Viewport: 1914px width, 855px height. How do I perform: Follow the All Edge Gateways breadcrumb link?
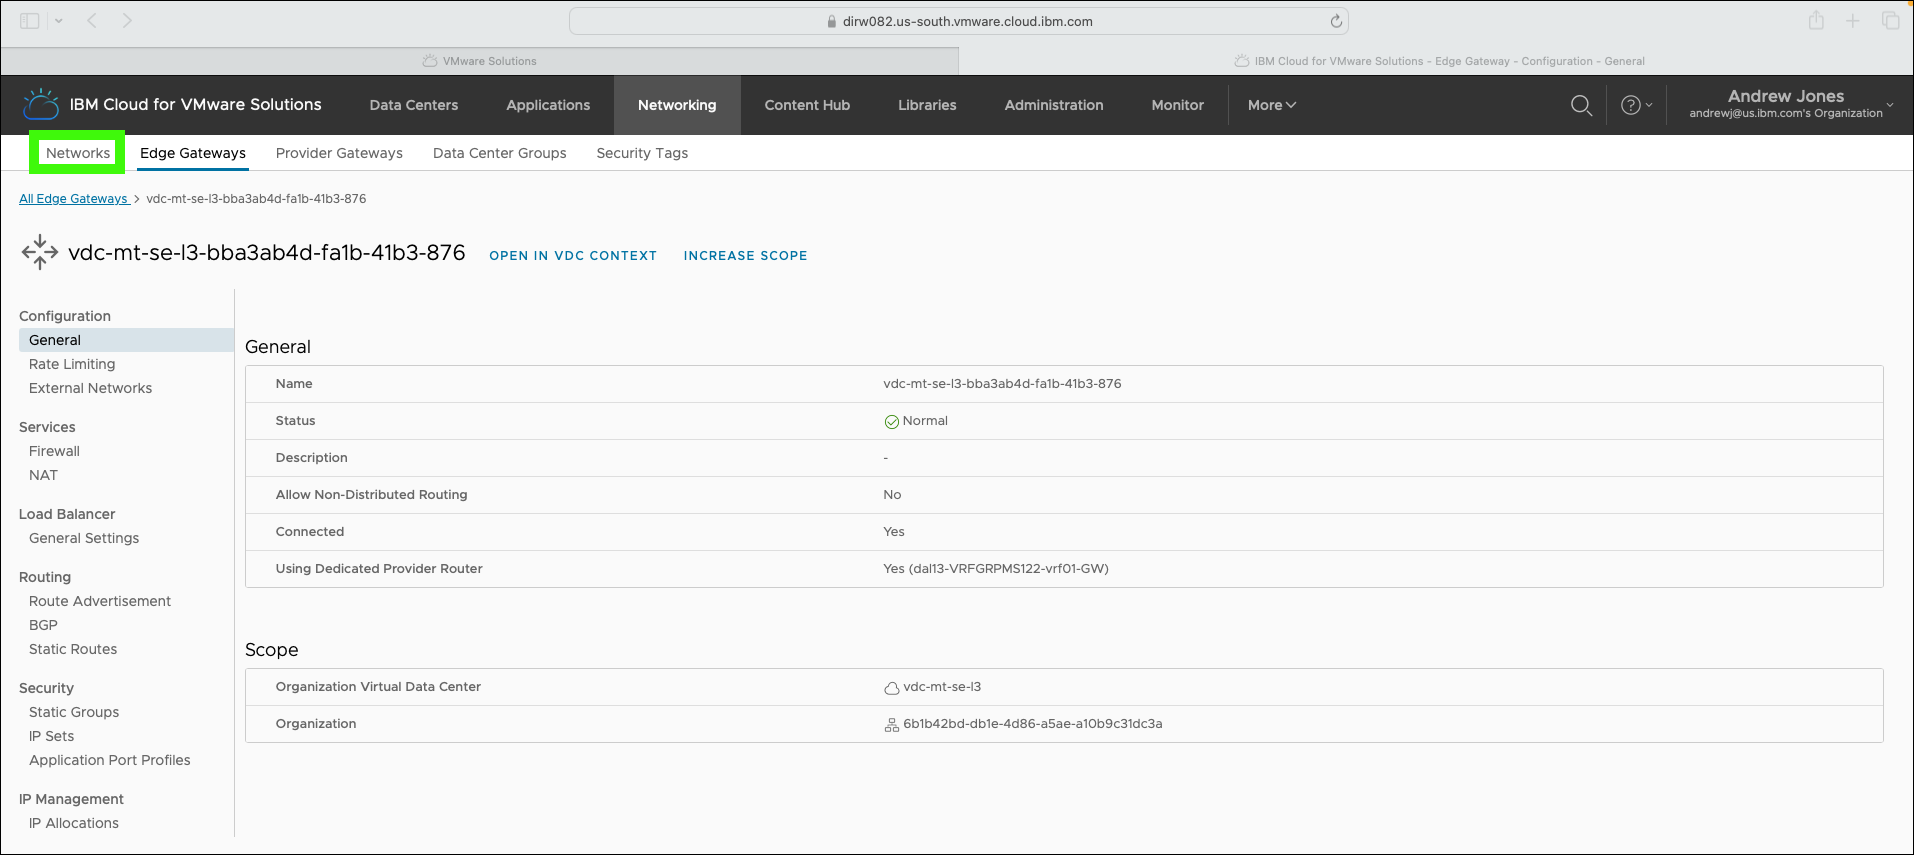pyautogui.click(x=73, y=199)
